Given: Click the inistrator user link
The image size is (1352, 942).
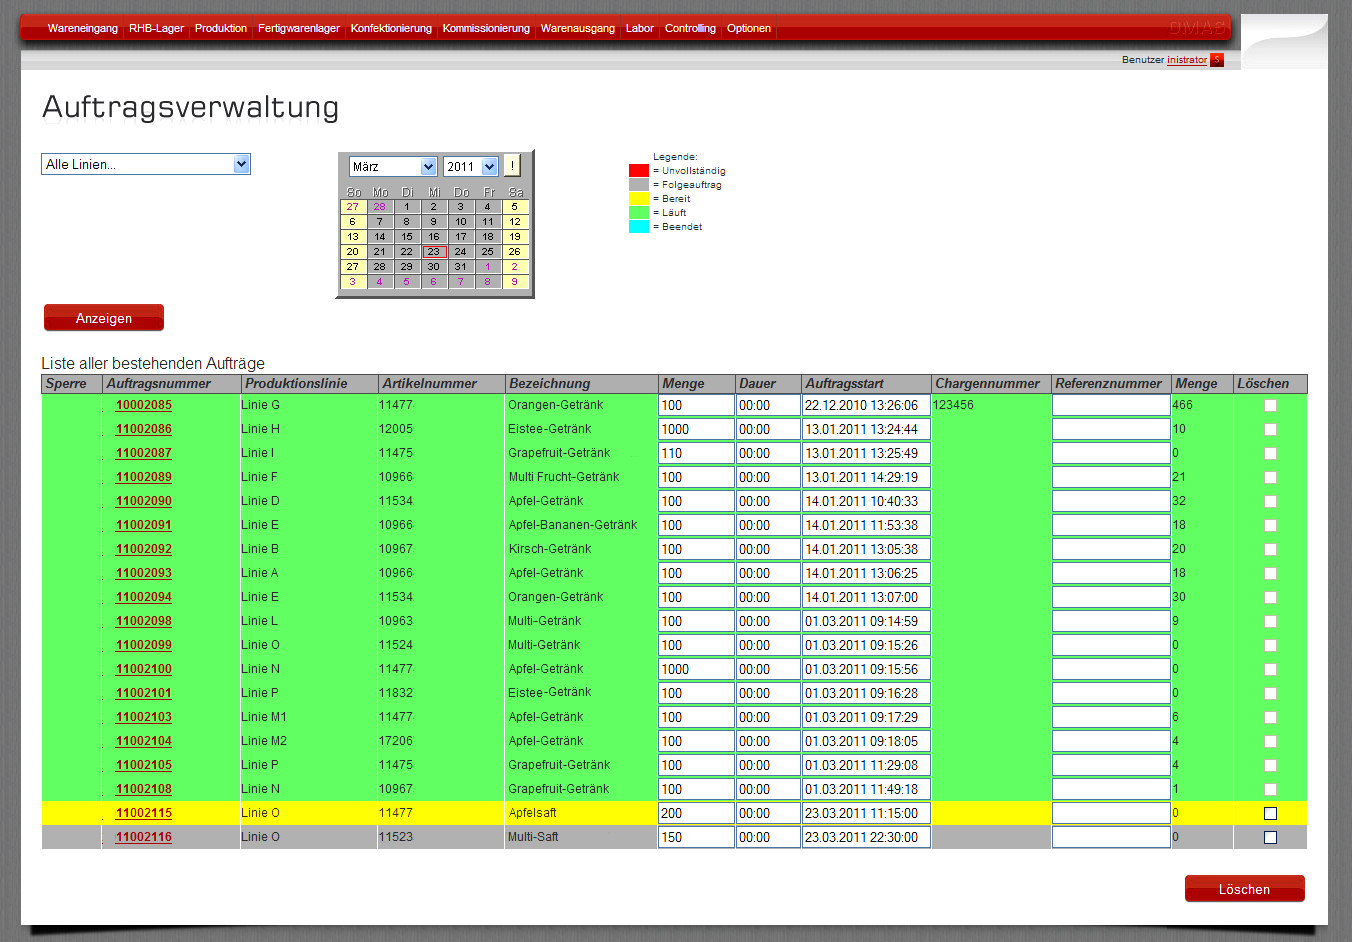Looking at the screenshot, I should 1186,60.
